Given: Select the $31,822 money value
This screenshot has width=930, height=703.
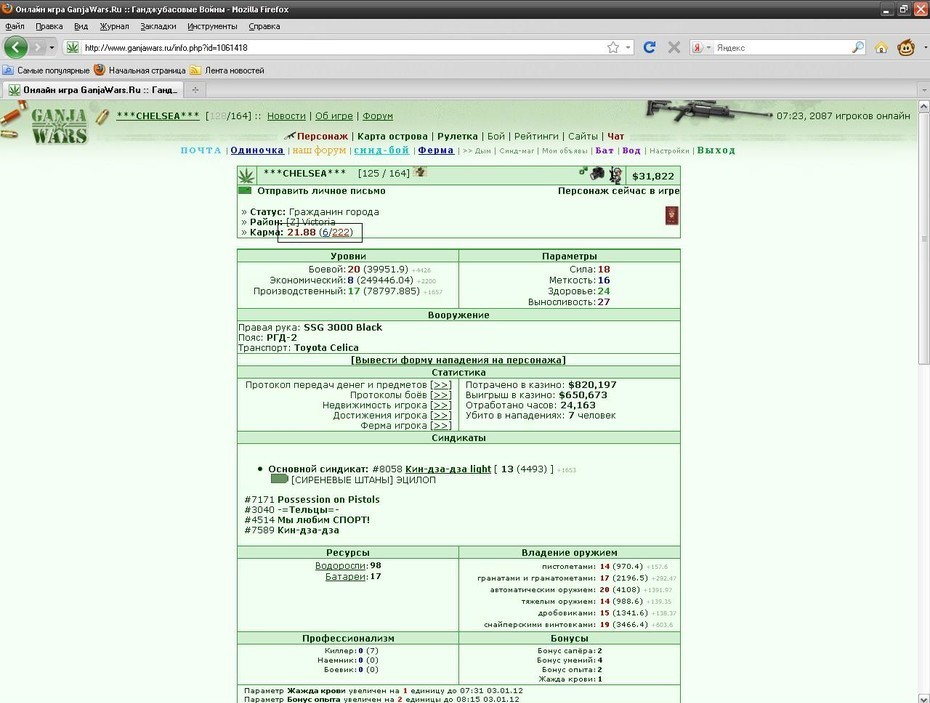Looking at the screenshot, I should 653,176.
